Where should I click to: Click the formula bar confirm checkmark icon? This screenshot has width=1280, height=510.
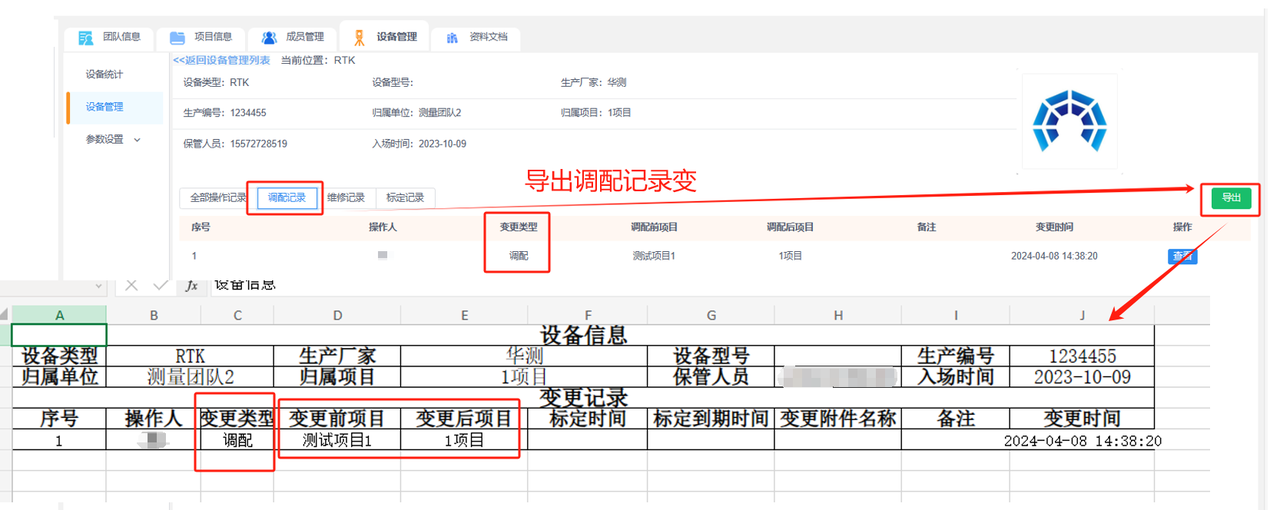160,286
